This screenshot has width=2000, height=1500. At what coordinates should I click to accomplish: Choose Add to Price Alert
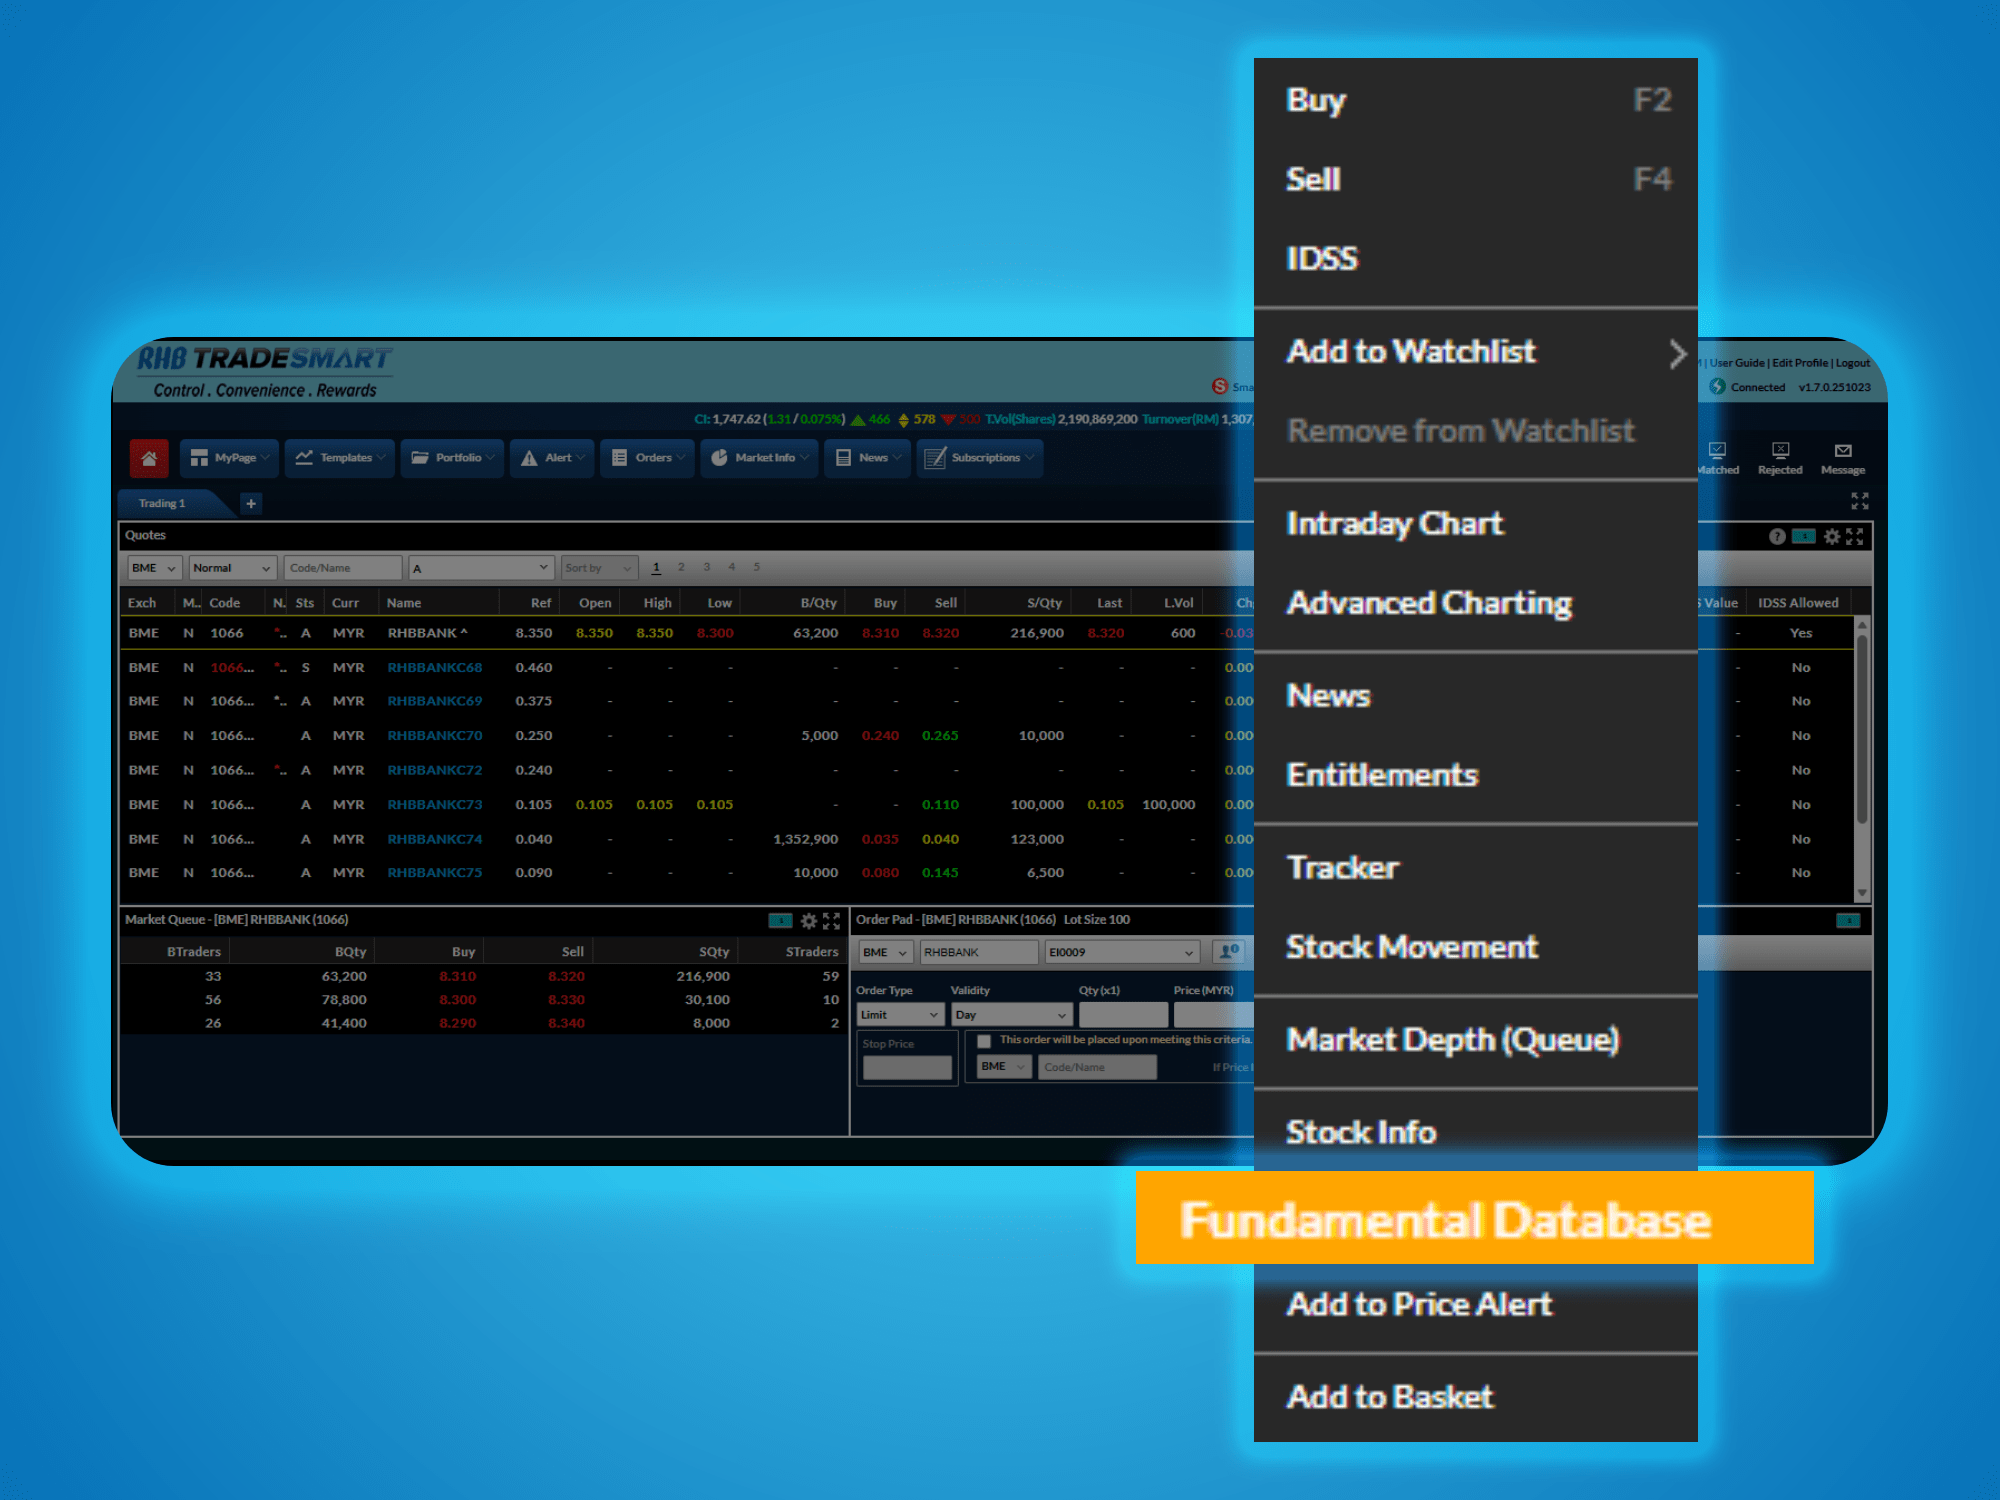[x=1476, y=1305]
